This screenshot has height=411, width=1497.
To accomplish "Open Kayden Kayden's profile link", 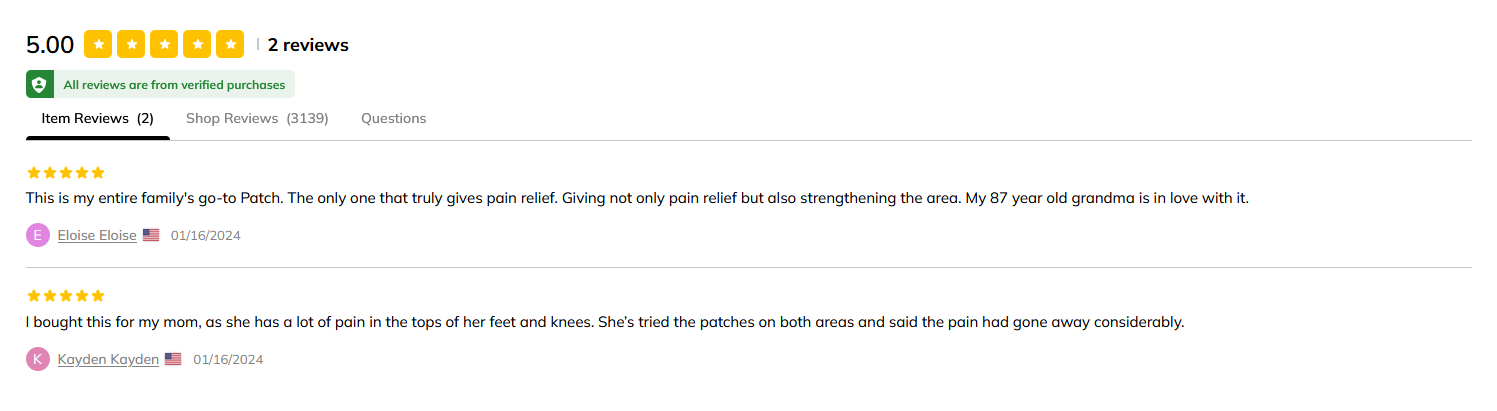I will (x=108, y=359).
